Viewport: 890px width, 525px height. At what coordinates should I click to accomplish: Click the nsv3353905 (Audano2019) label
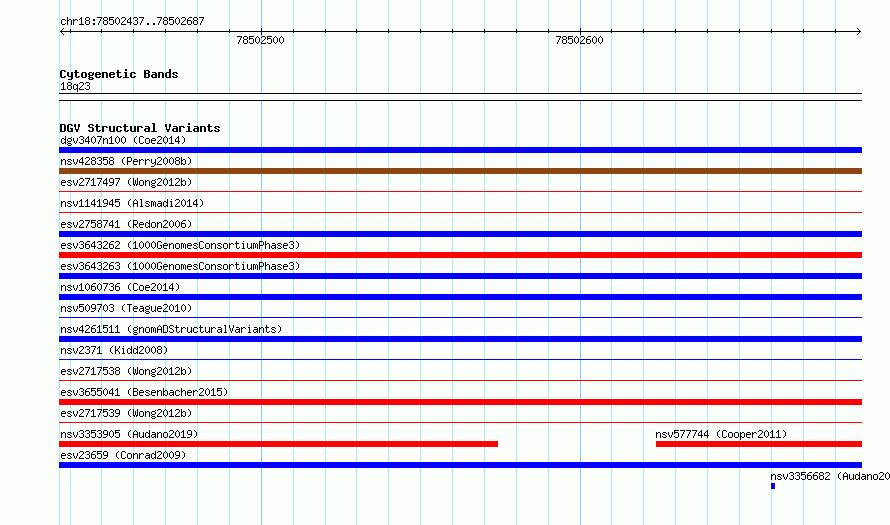(129, 434)
